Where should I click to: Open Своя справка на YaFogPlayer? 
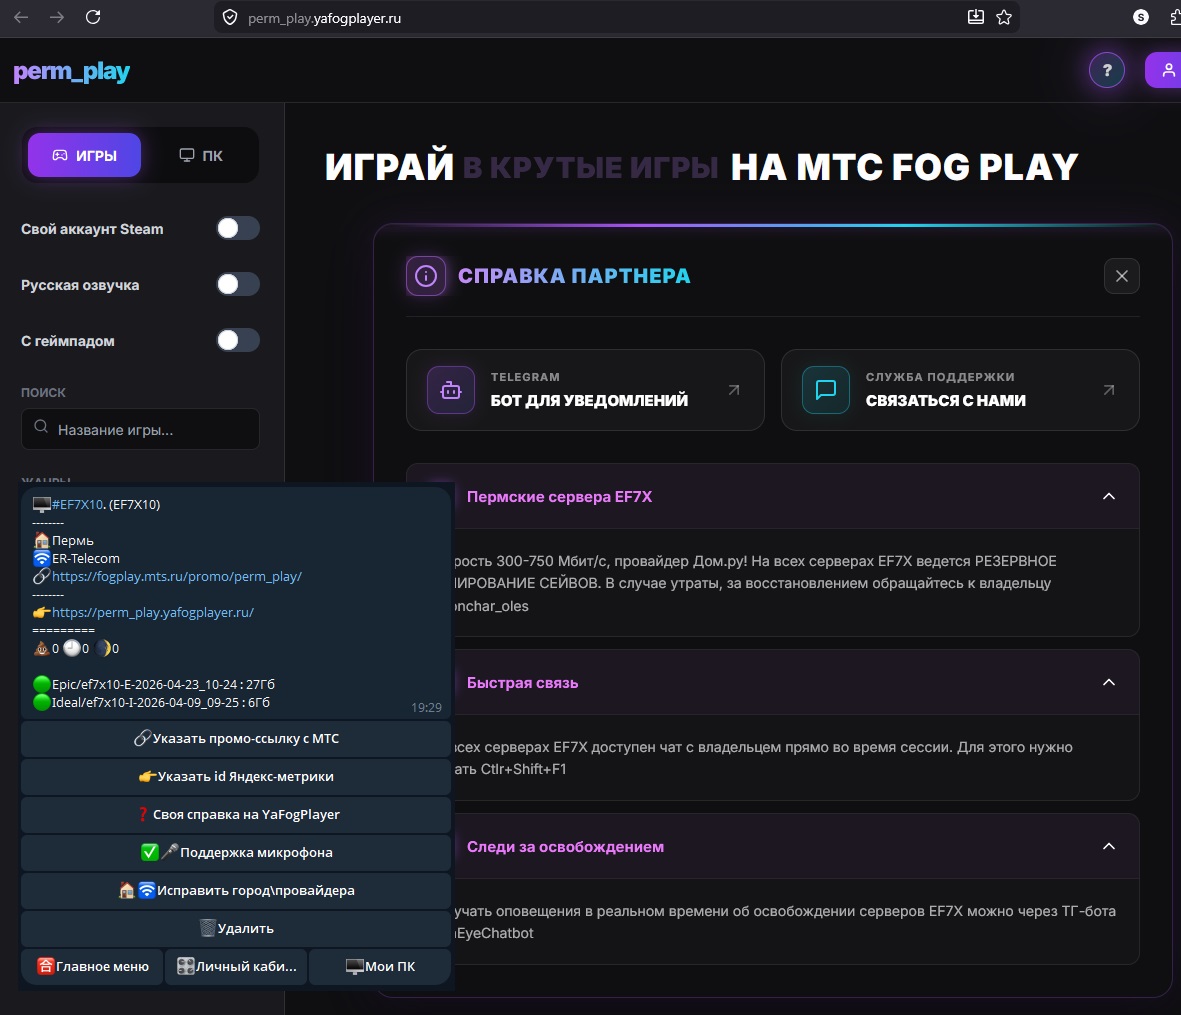coord(236,814)
